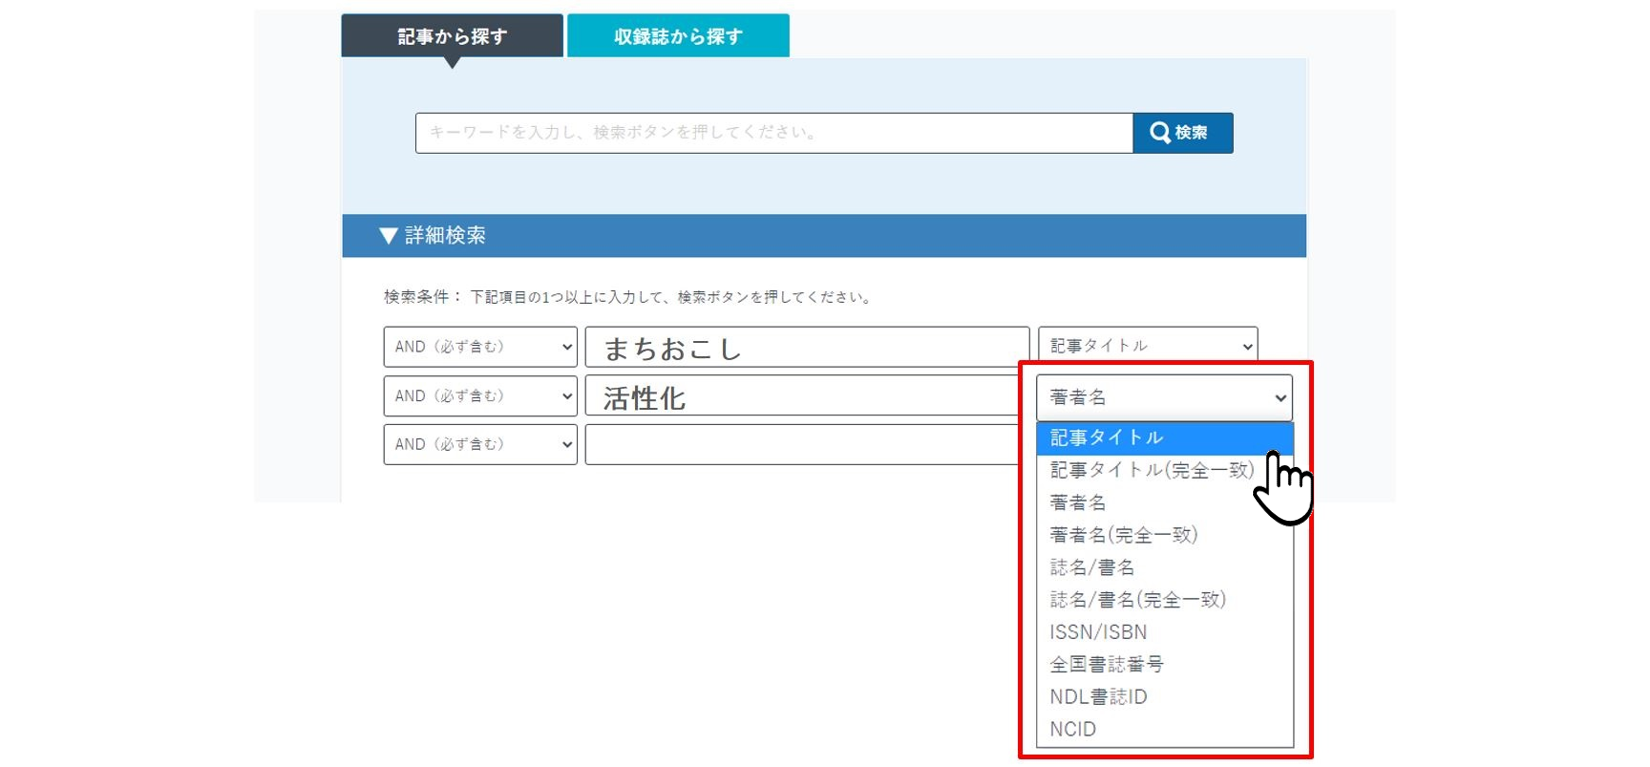Click the field containing 活性化
This screenshot has height=767, width=1650.
[800, 397]
